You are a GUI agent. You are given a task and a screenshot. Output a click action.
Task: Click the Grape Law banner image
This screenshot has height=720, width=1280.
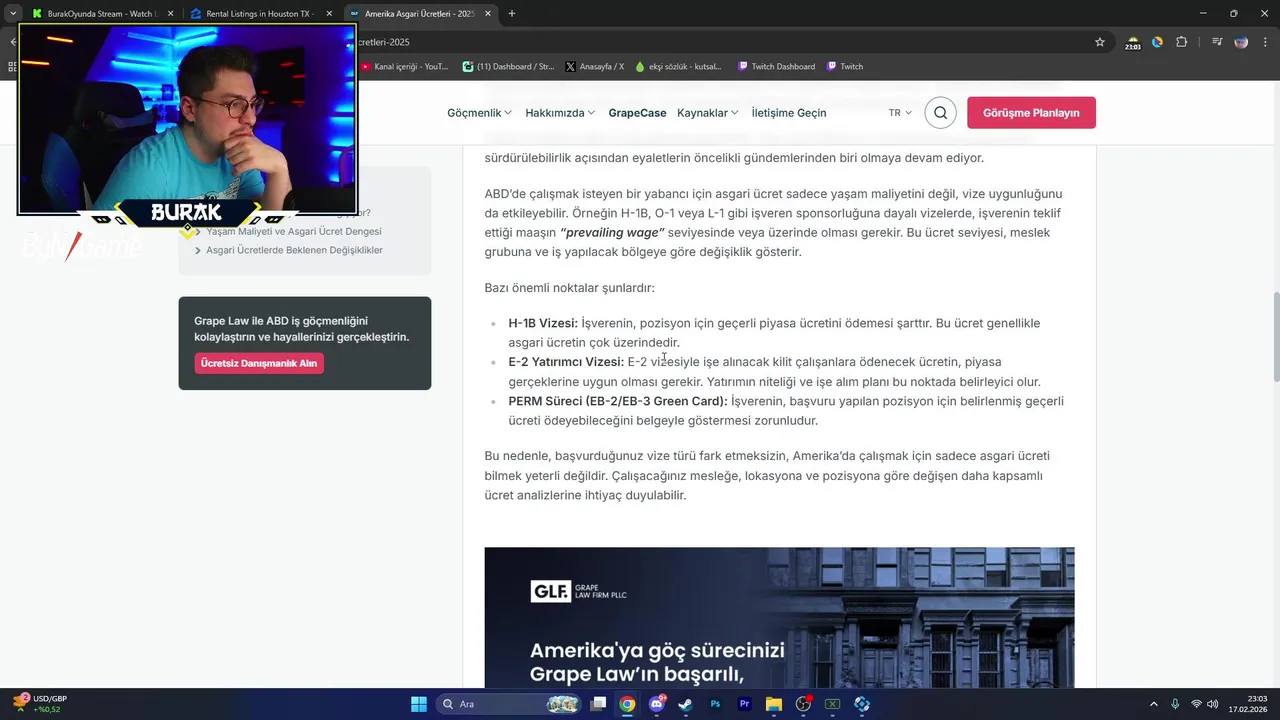coord(779,617)
